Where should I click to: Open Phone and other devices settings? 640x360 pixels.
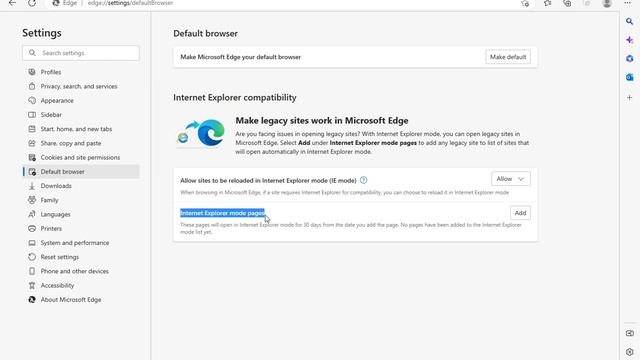click(74, 271)
